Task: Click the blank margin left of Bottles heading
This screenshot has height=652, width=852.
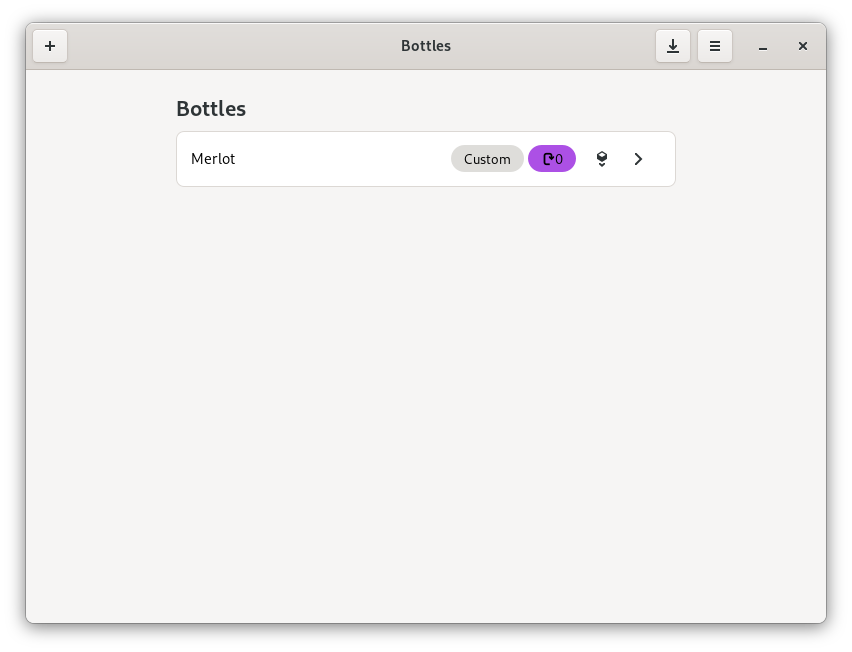Action: pyautogui.click(x=100, y=109)
